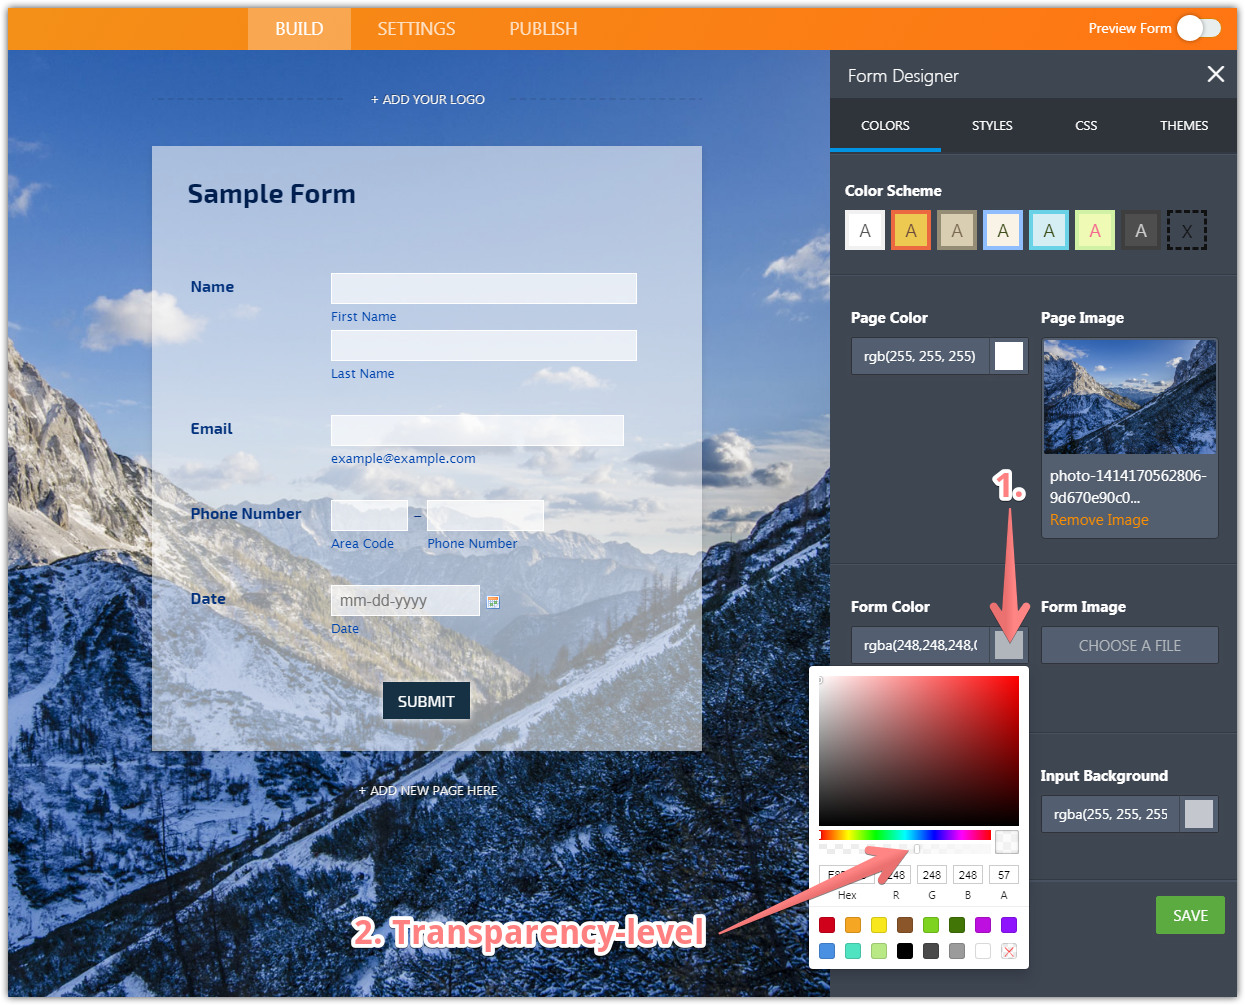
Task: Select the orange-bordered yellow color scheme
Action: (x=911, y=230)
